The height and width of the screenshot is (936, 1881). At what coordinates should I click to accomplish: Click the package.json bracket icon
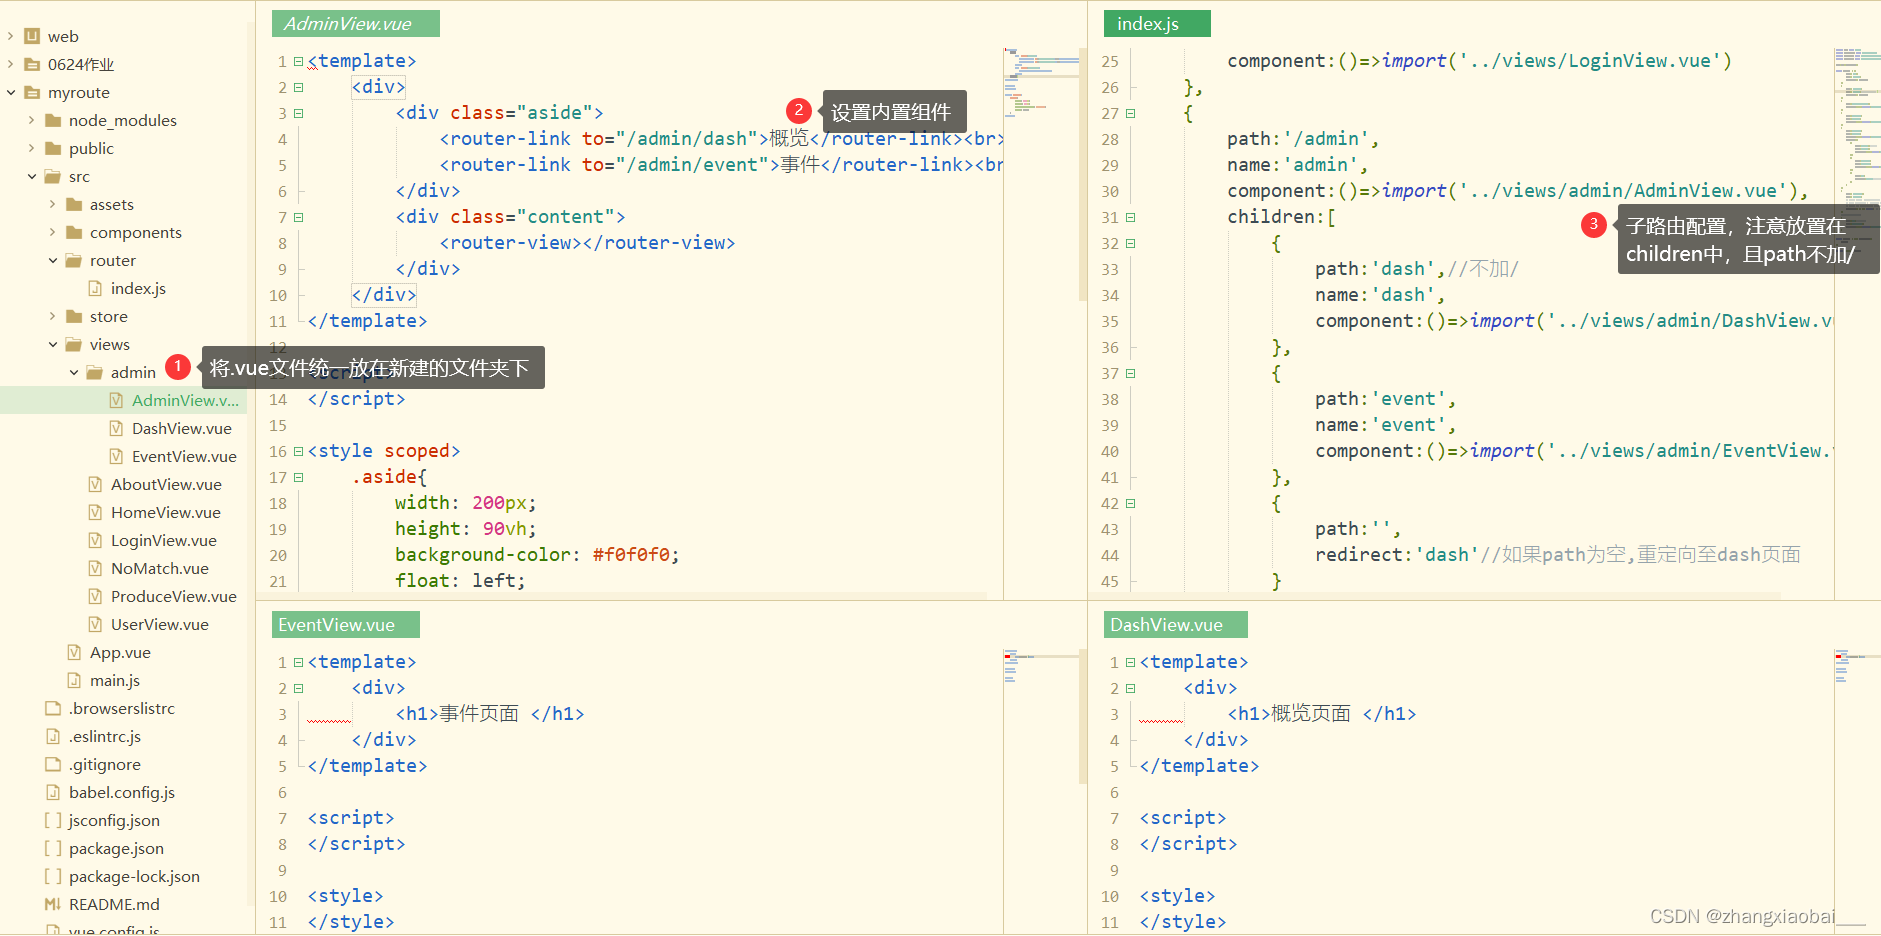[x=53, y=848]
